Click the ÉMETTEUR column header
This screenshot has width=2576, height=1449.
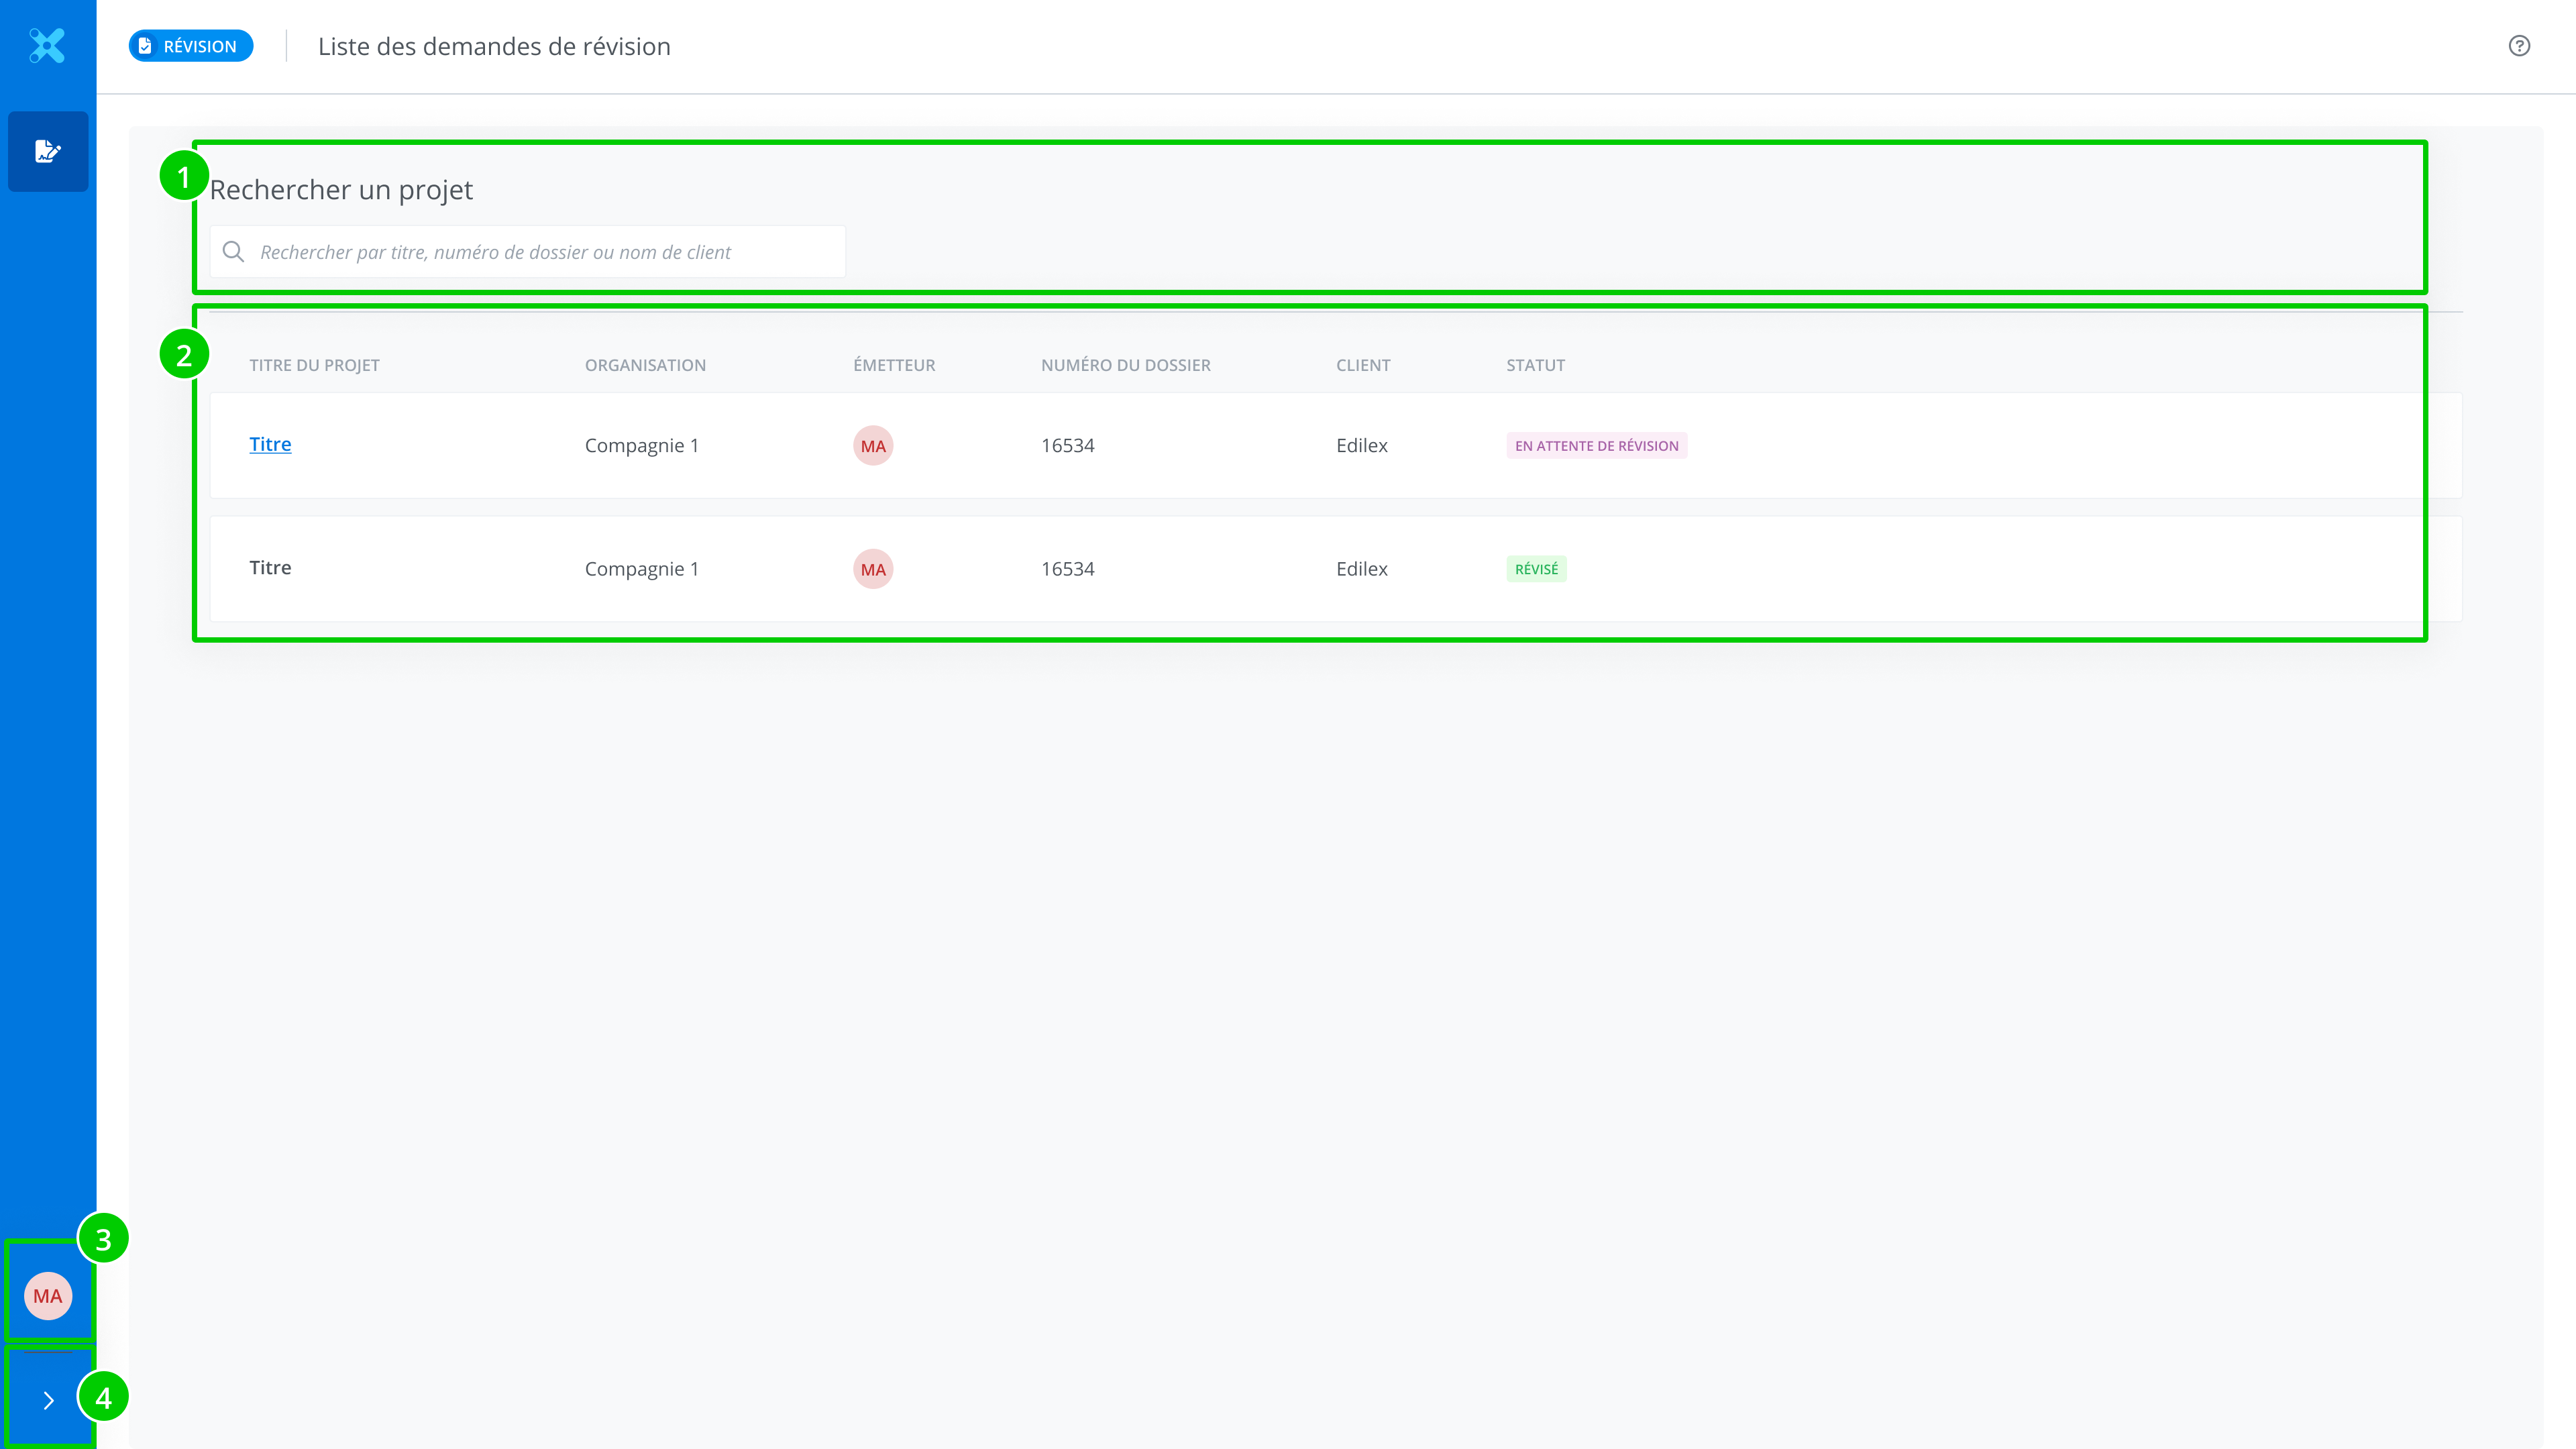click(x=894, y=365)
